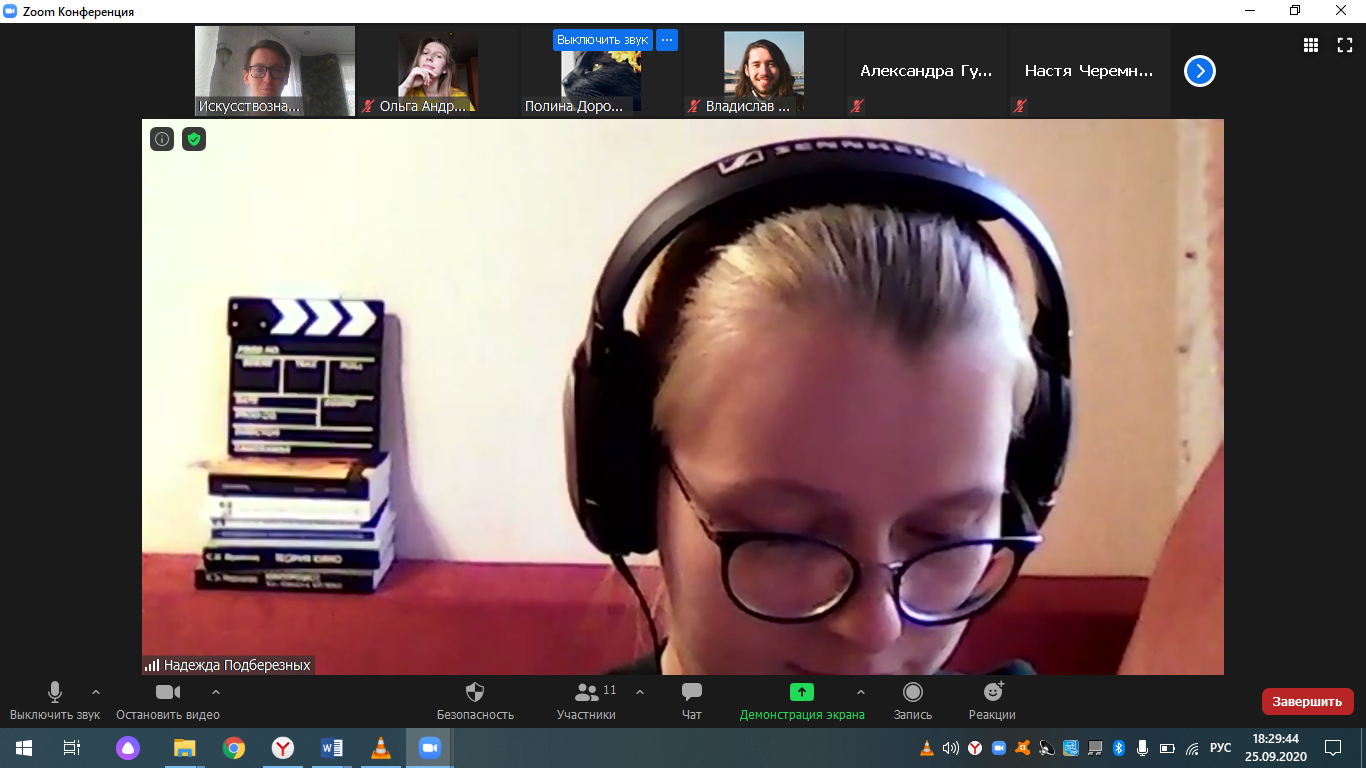The image size is (1366, 768).
Task: Select Искусствозна... participant thumbnail
Action: click(x=275, y=71)
